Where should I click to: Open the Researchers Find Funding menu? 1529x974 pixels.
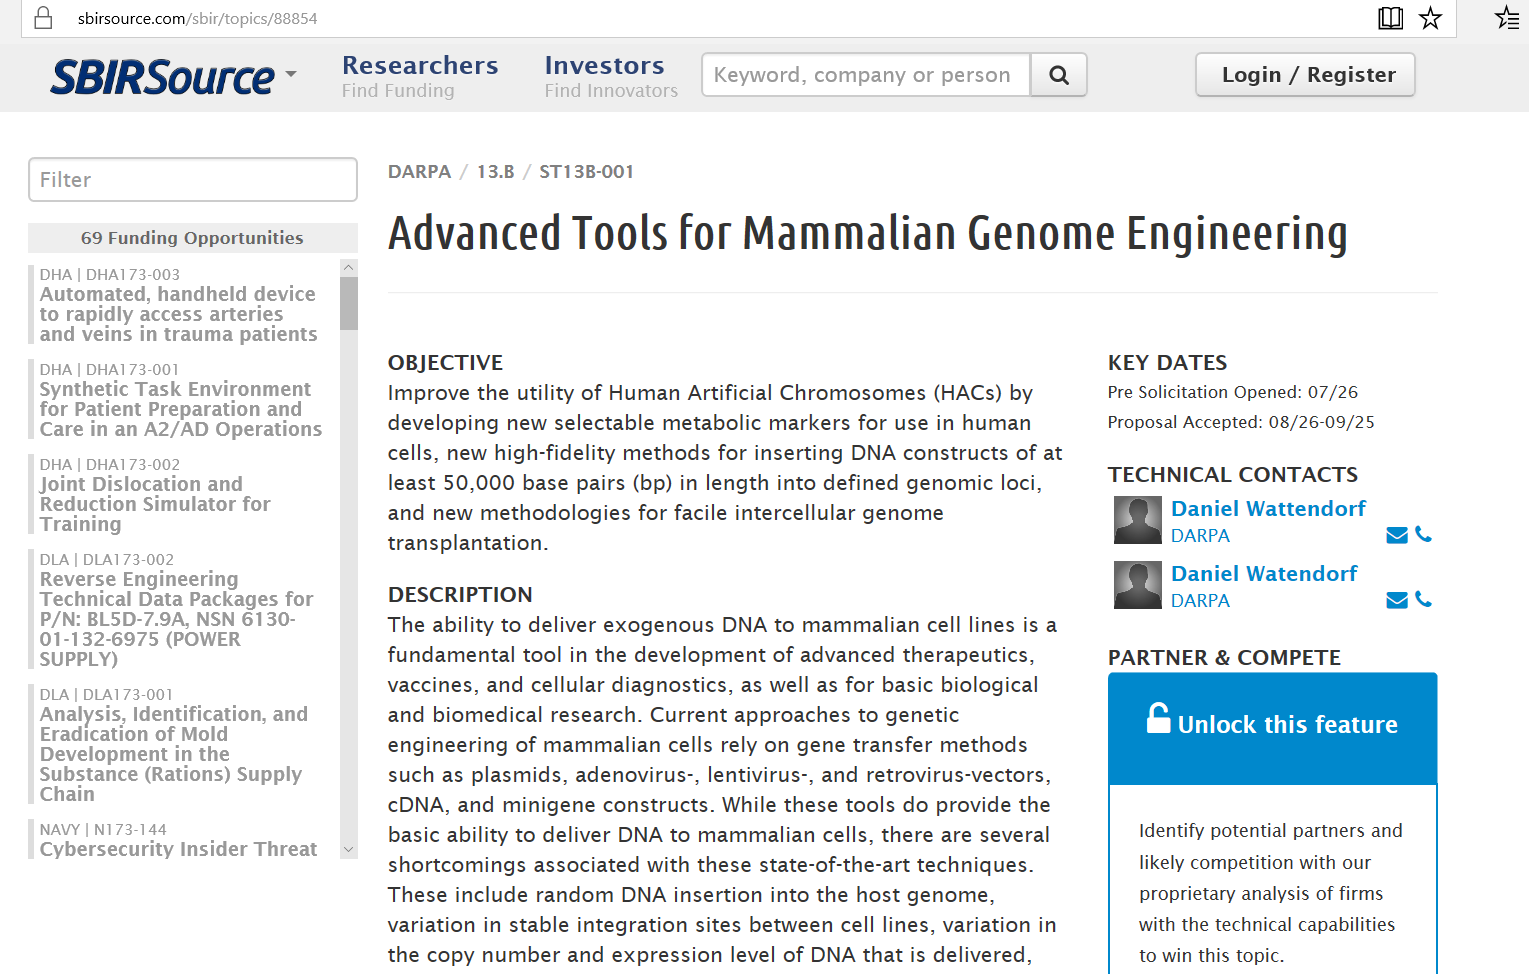tap(419, 76)
